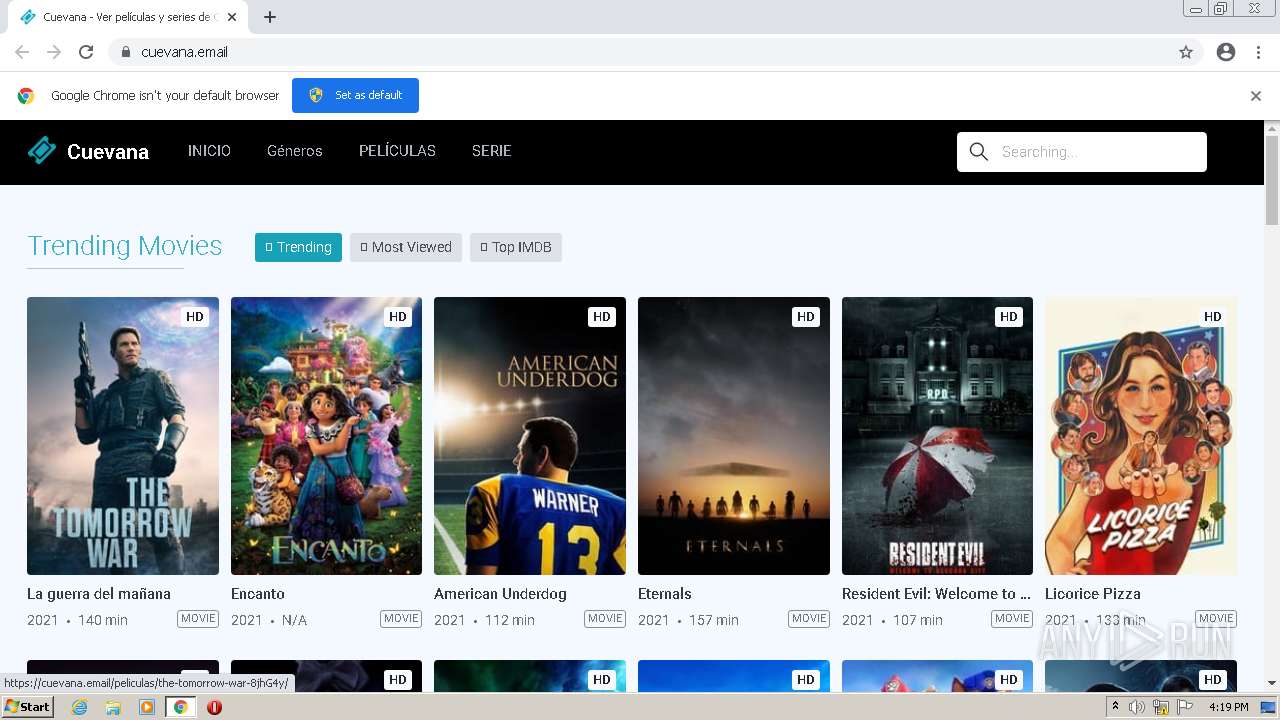This screenshot has height=720, width=1280.
Task: Click the taskbar clock showing 4:19 PM
Action: click(1228, 707)
